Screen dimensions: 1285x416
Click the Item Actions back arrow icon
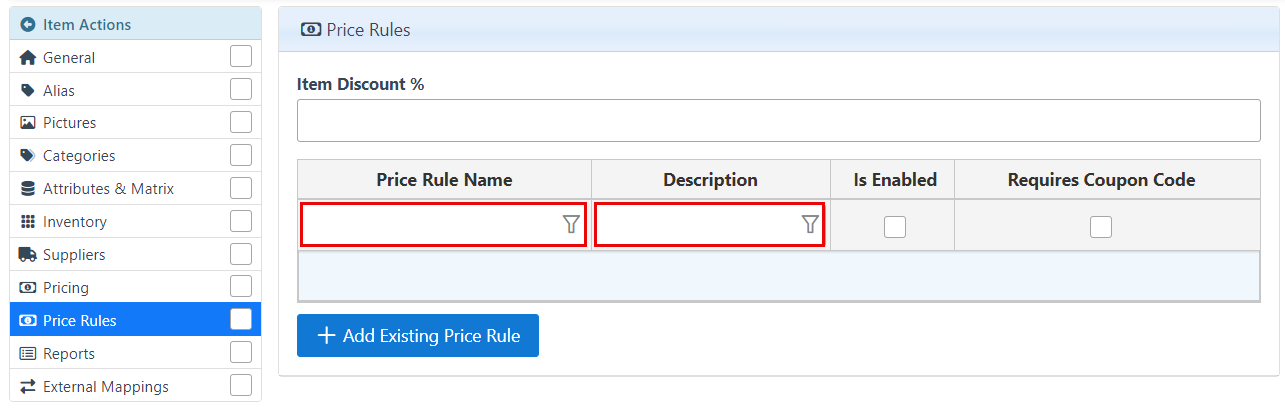[28, 24]
